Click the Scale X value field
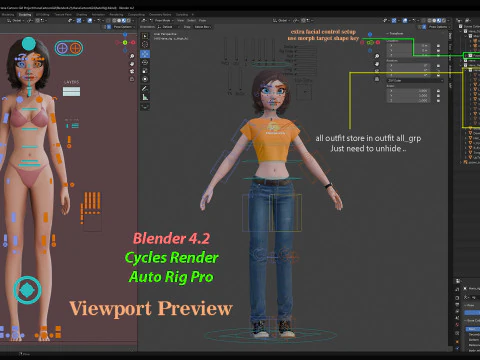480x360 pixels. coord(410,91)
